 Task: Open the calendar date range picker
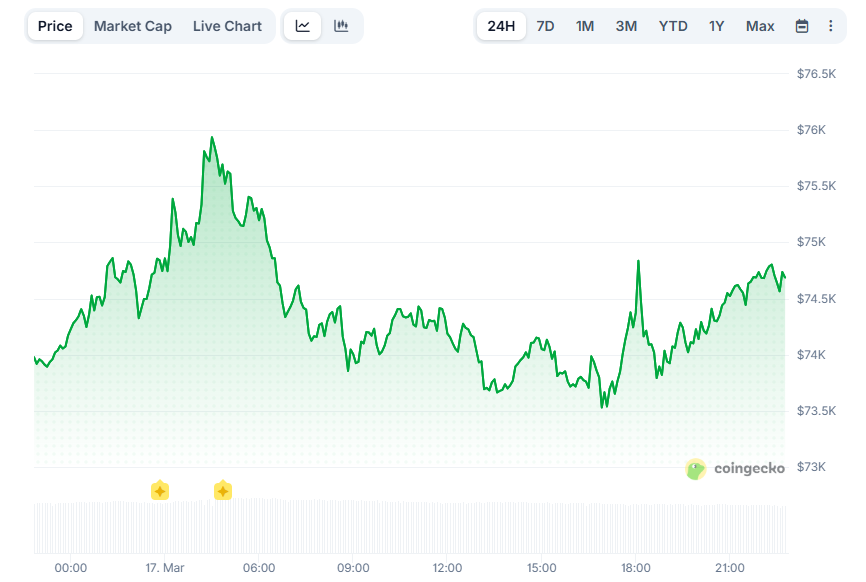click(802, 26)
